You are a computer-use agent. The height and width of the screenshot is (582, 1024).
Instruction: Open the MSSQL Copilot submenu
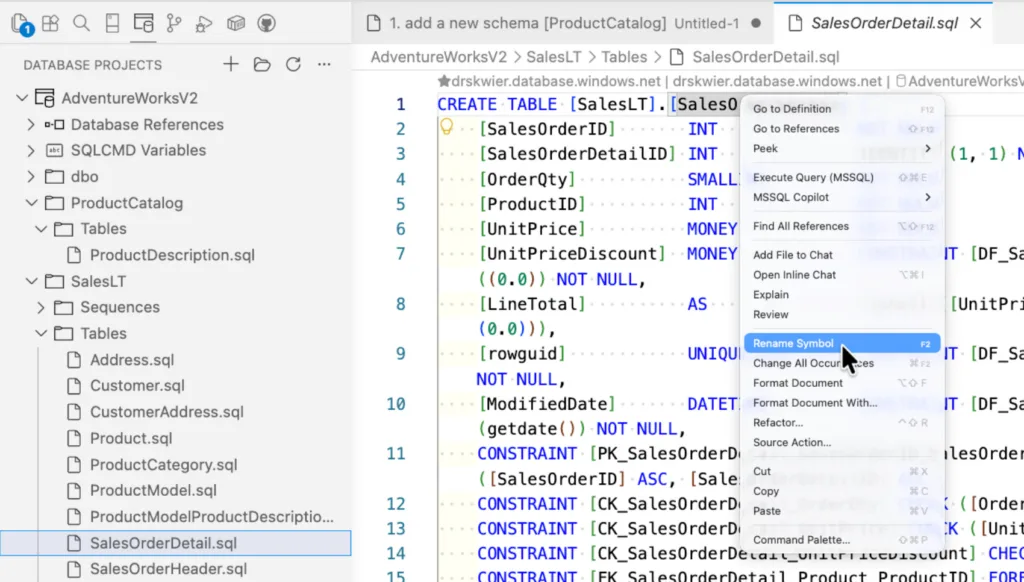point(842,197)
